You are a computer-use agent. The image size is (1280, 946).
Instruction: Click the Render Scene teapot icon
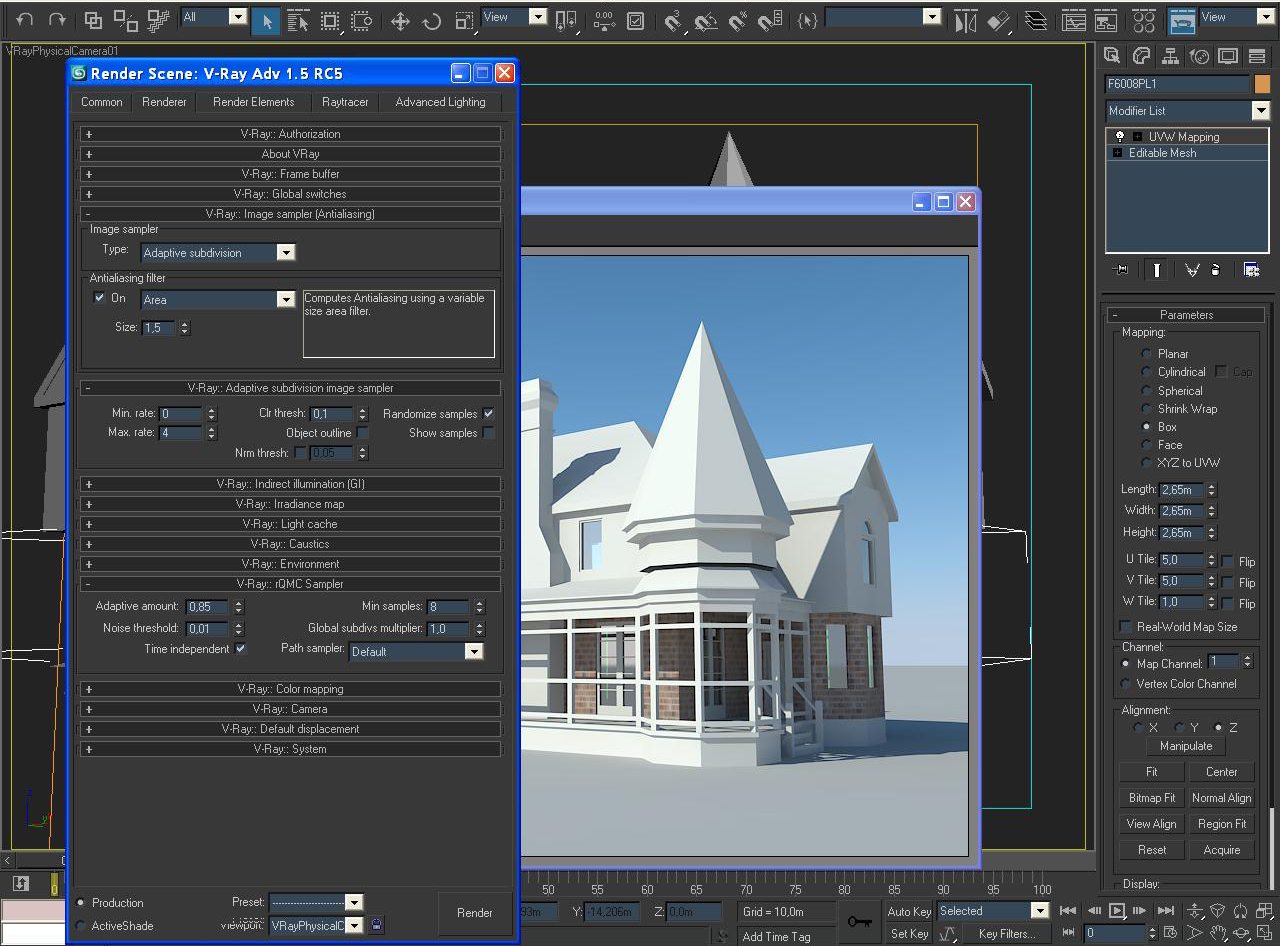pyautogui.click(x=1182, y=21)
